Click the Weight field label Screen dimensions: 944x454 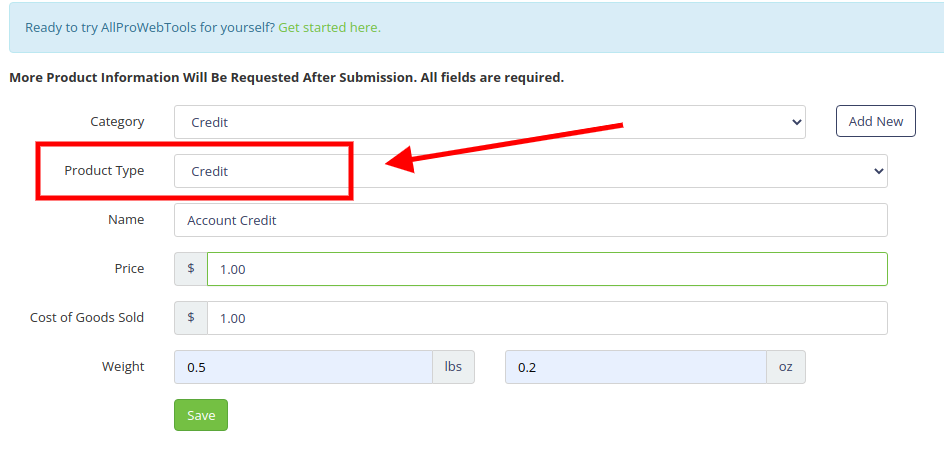(x=123, y=367)
